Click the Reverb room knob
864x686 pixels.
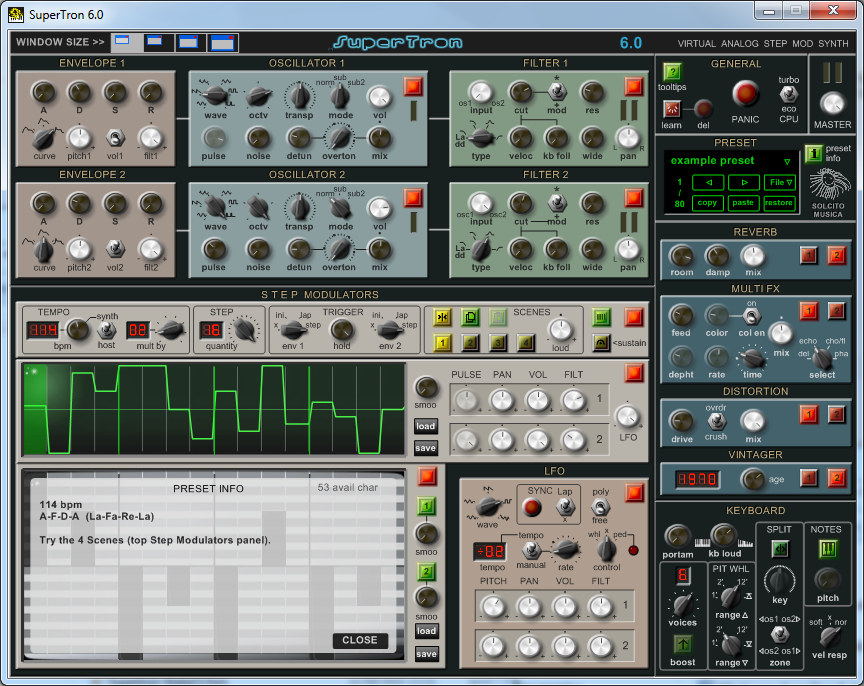click(682, 256)
